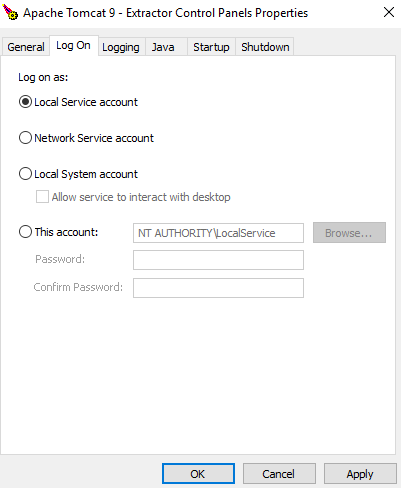Screen dimensions: 401x488
Task: Go to the Java tab
Action: 163,47
